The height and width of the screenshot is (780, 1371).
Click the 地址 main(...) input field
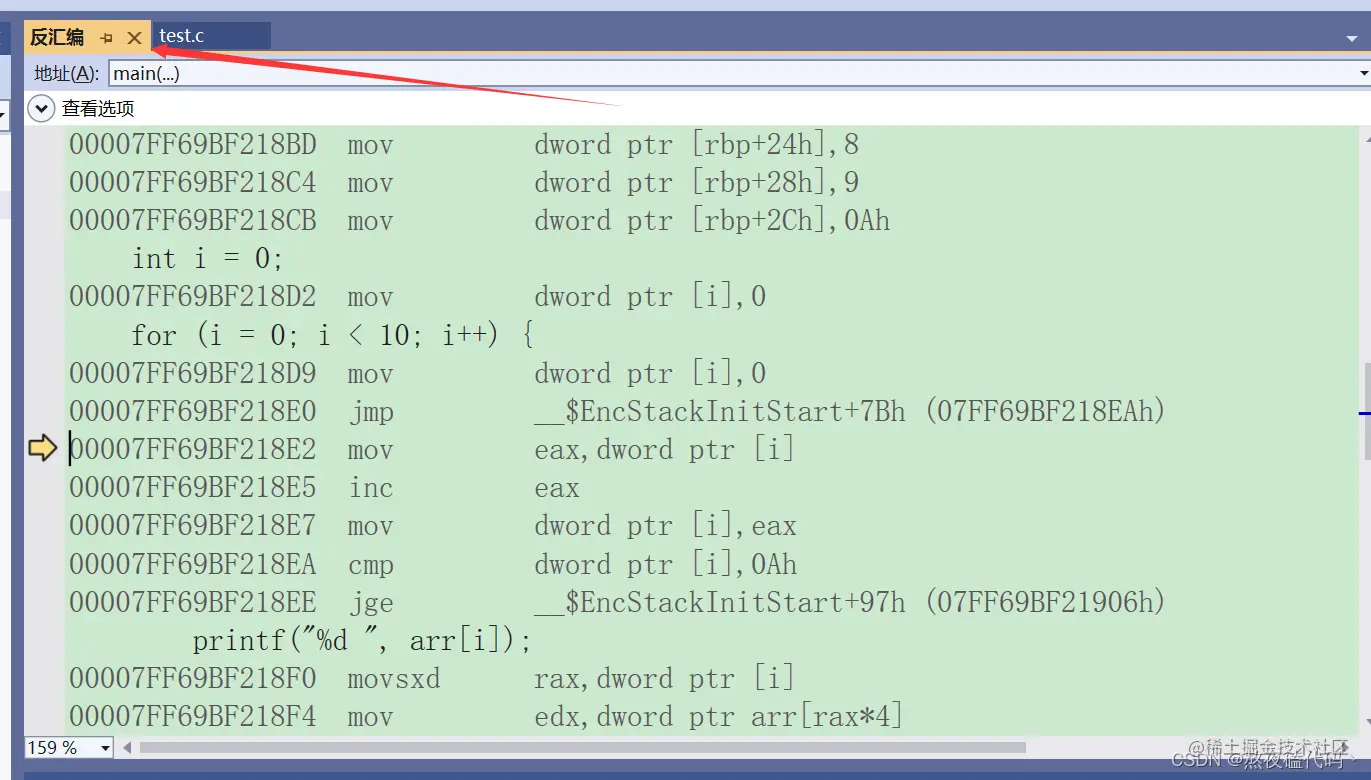click(733, 73)
